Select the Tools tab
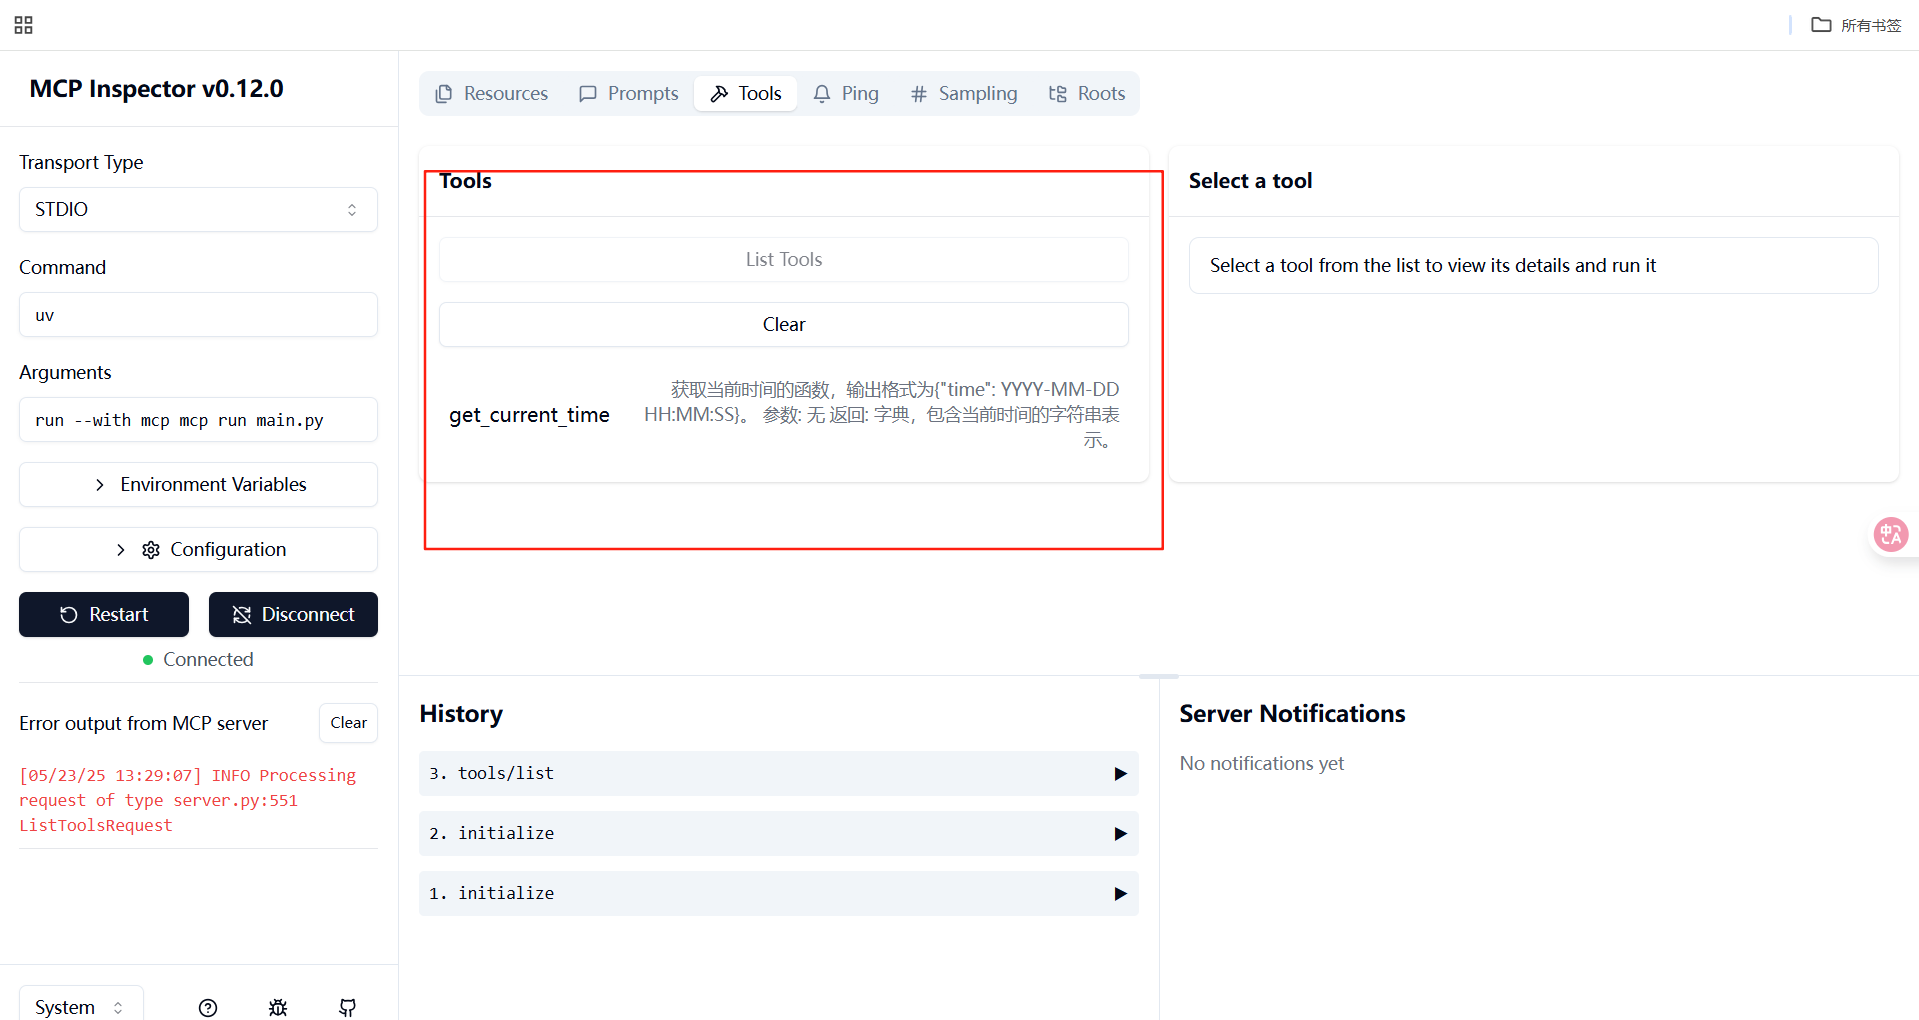 coord(746,93)
